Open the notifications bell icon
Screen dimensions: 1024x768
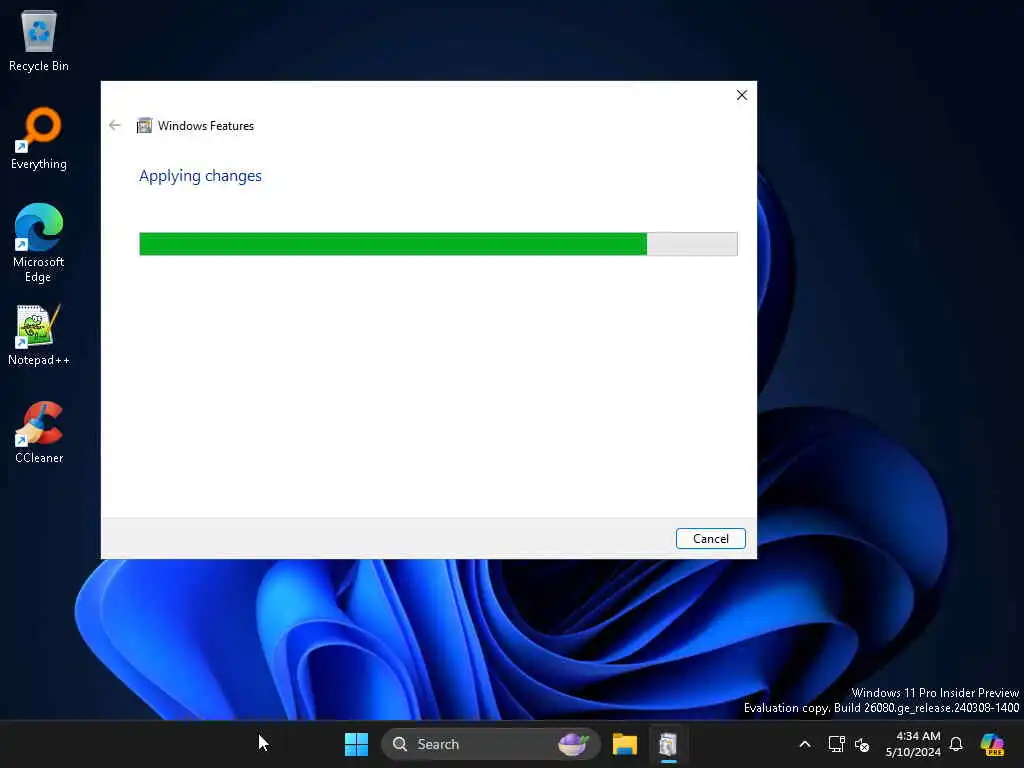pyautogui.click(x=956, y=744)
